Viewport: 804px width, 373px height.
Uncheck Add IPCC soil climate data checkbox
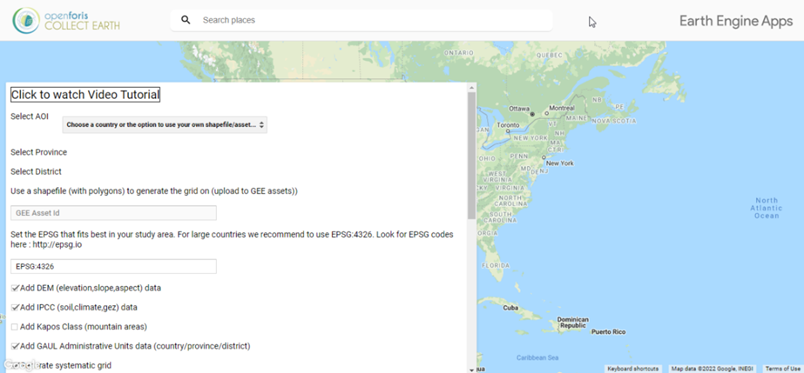(x=15, y=308)
